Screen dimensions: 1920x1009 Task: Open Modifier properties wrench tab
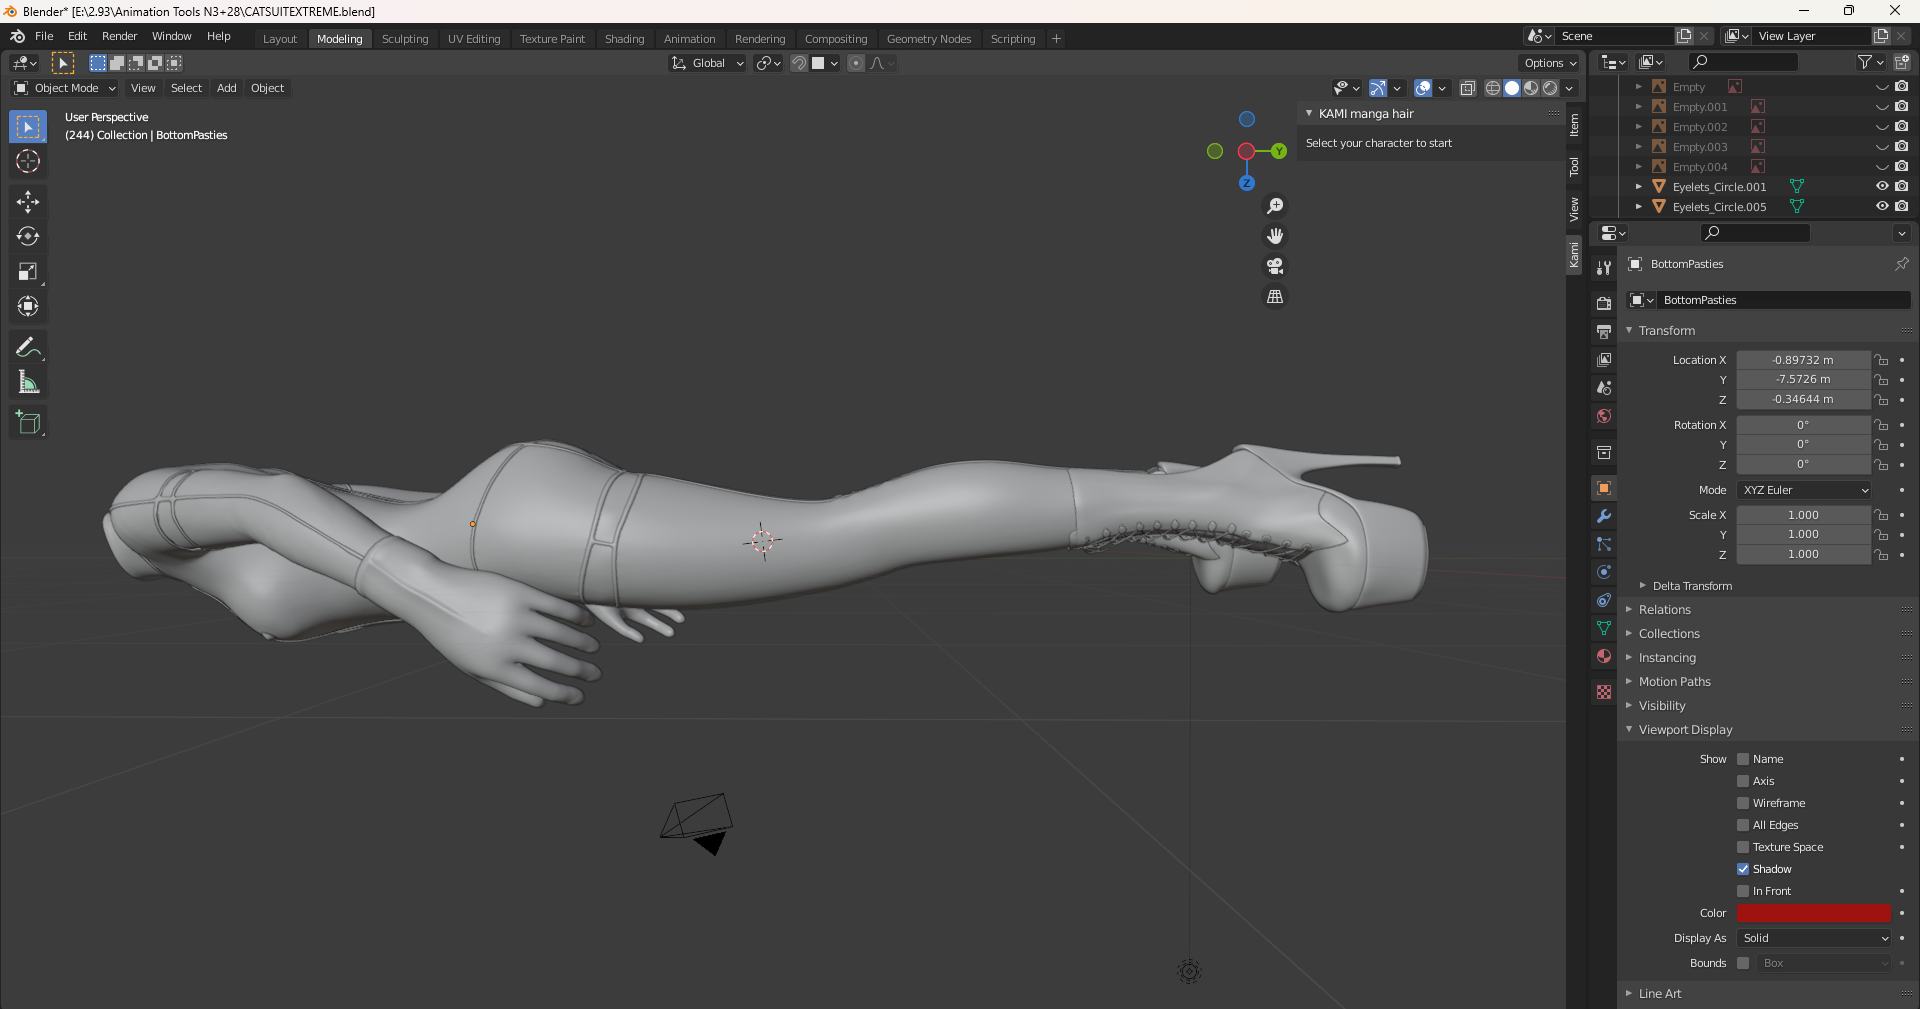(x=1604, y=517)
